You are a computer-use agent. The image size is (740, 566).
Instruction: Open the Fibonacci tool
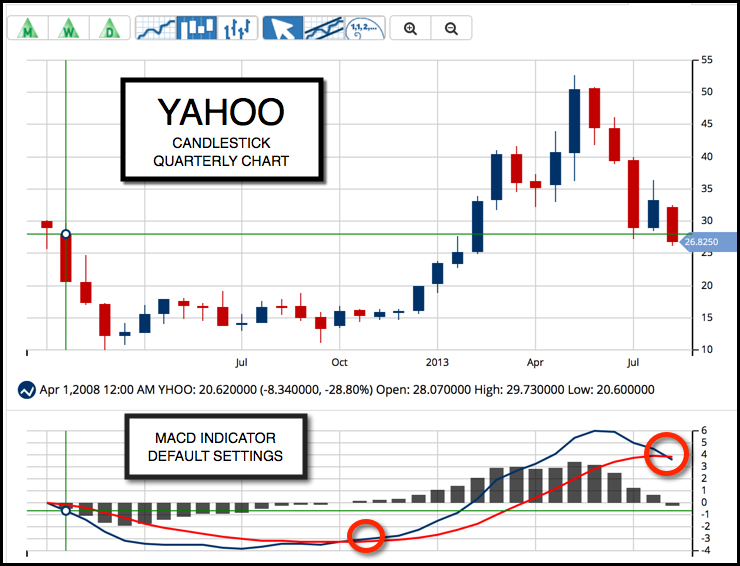[x=364, y=28]
